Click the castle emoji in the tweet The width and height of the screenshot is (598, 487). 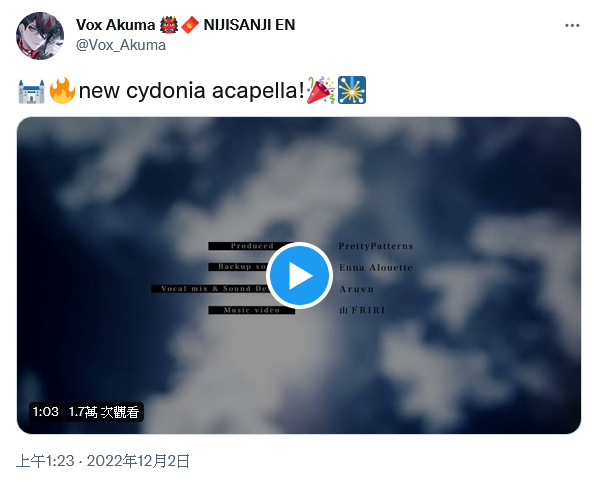(x=31, y=91)
